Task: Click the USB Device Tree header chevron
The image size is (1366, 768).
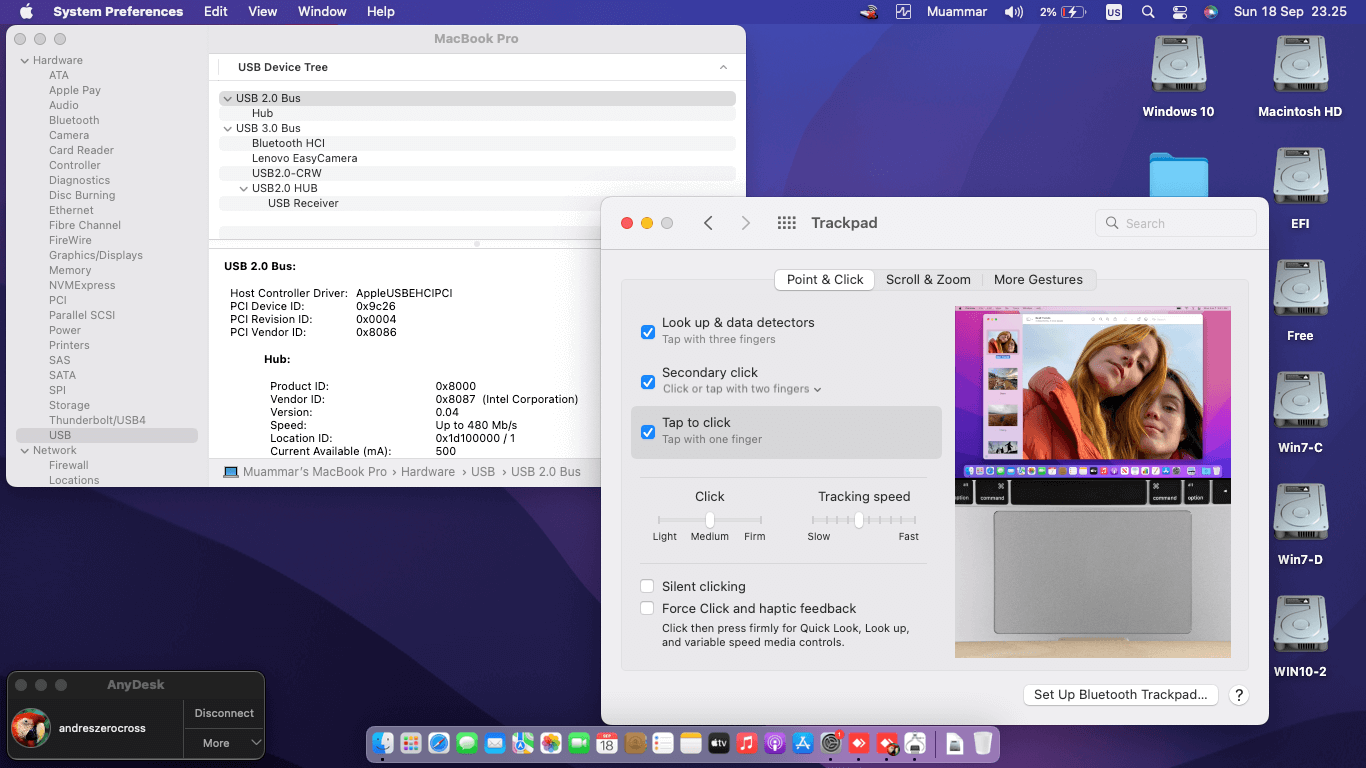Action: tap(723, 67)
